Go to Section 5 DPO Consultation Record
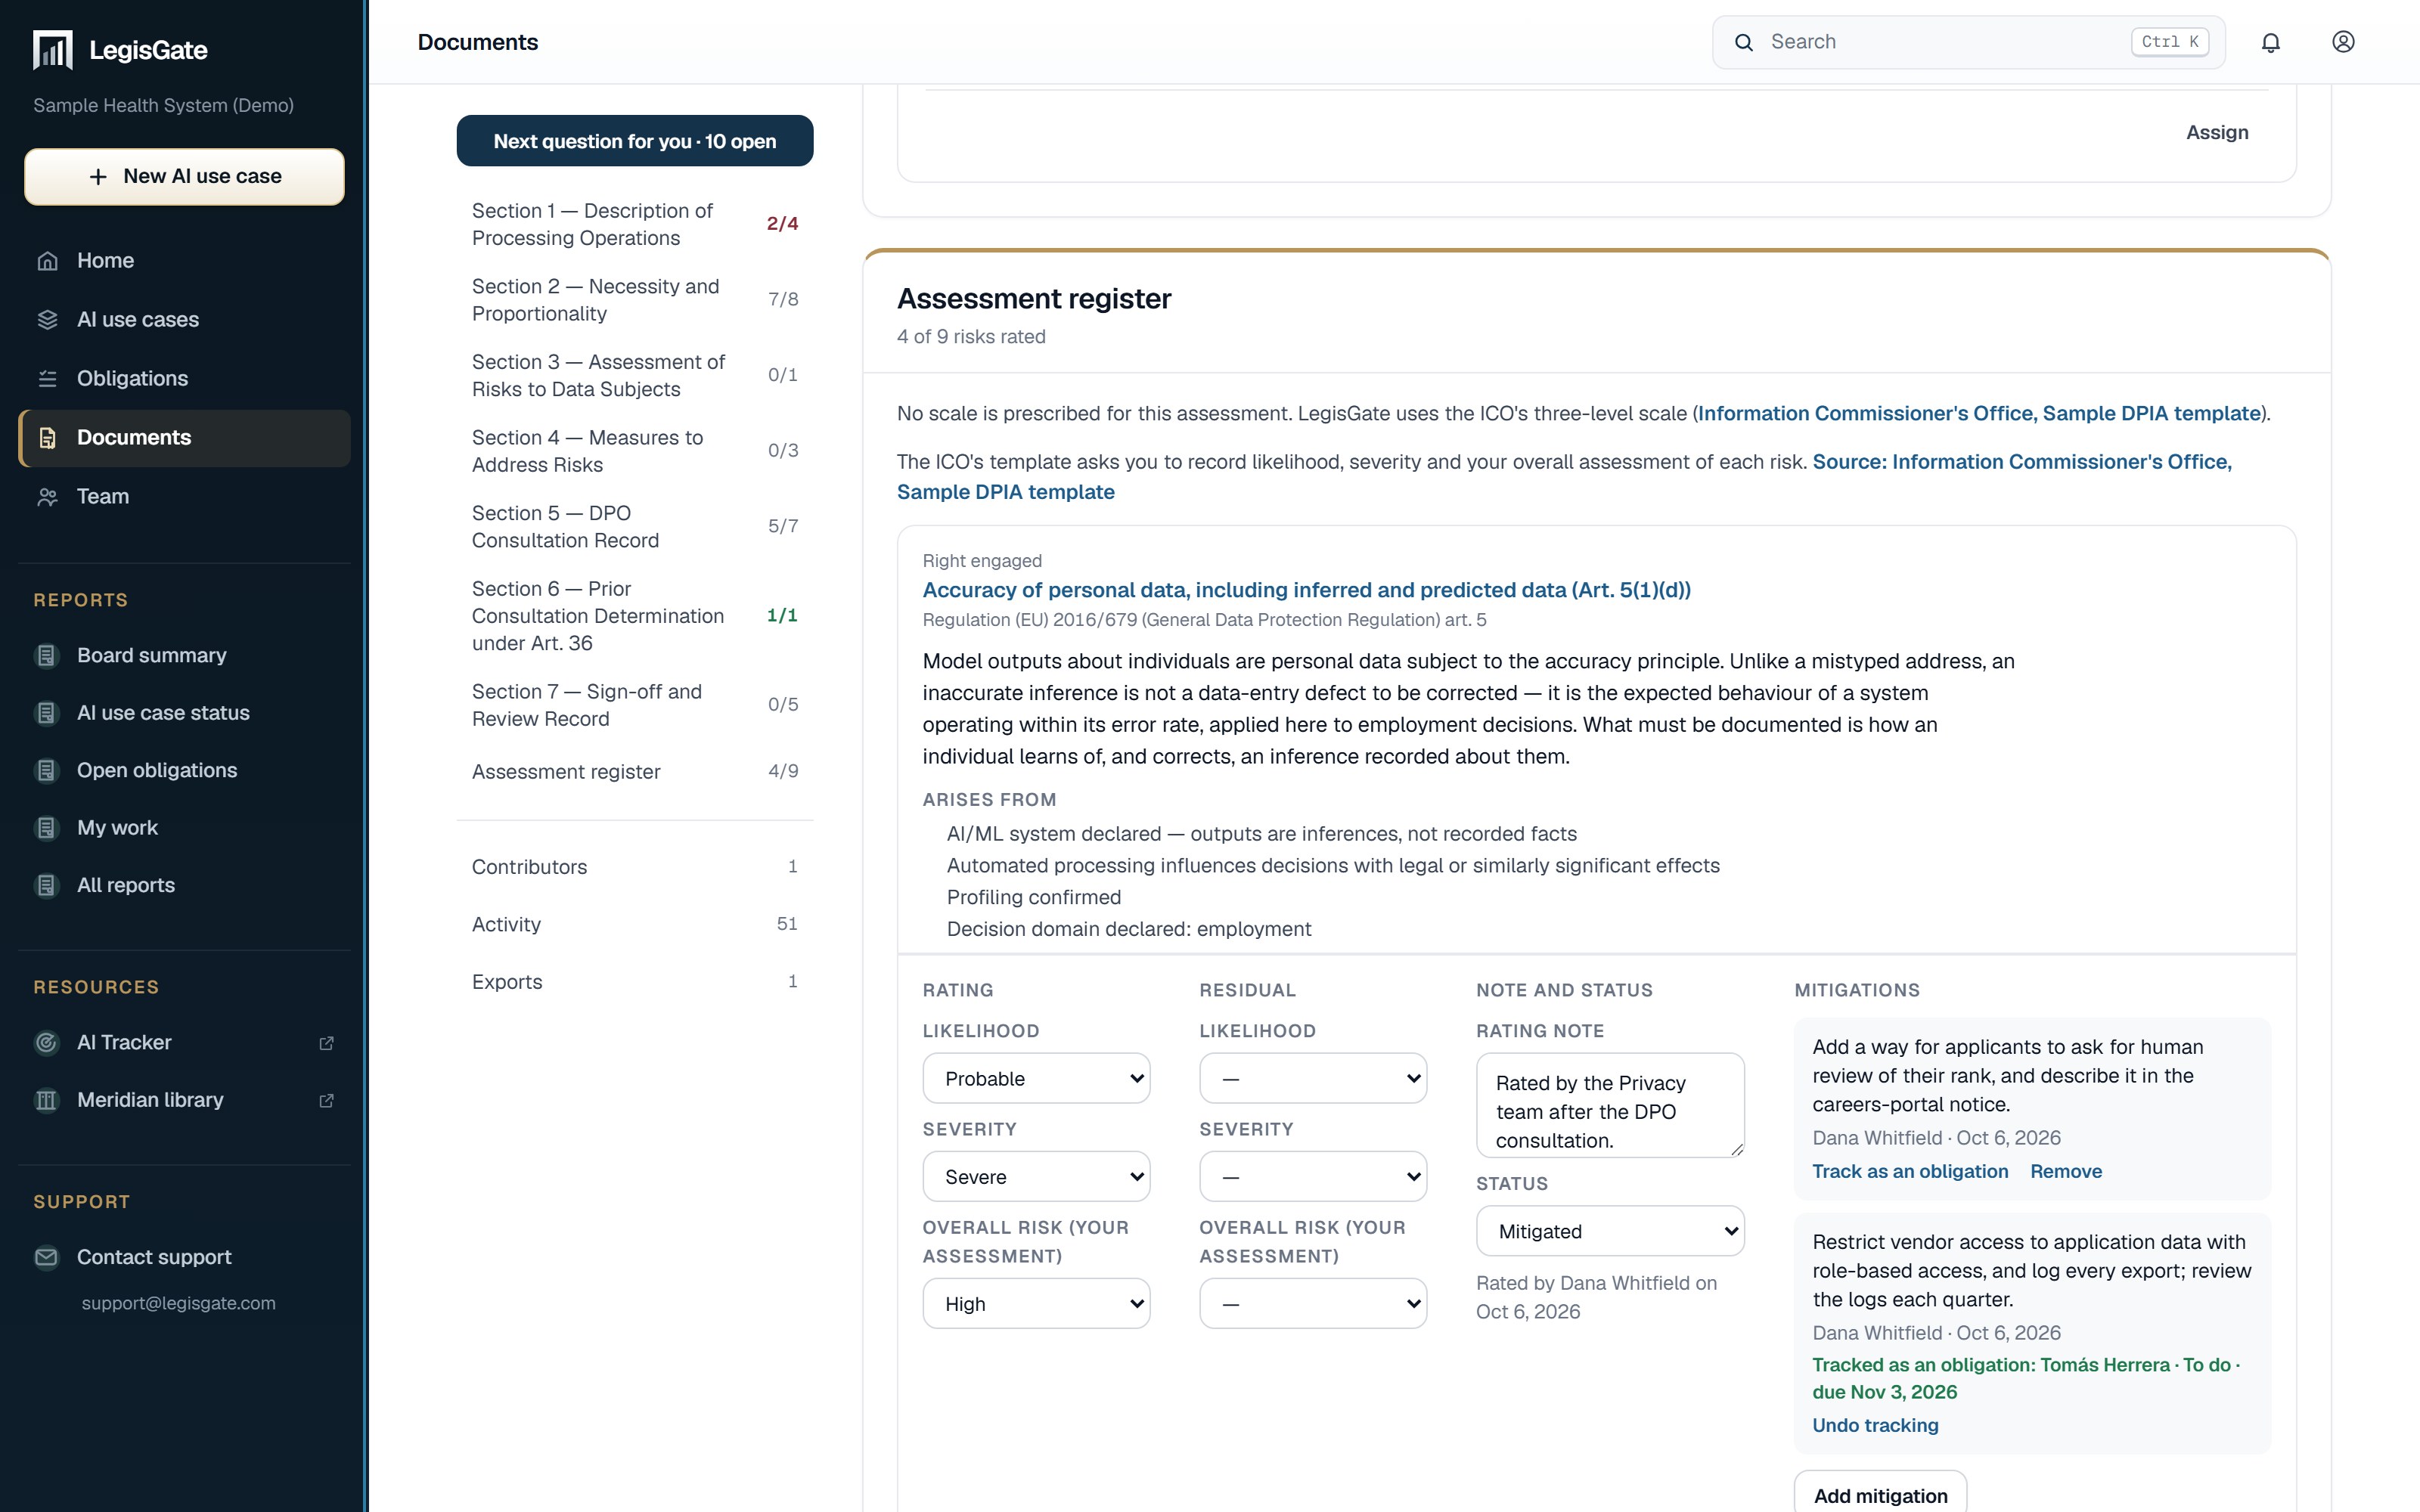 click(635, 527)
